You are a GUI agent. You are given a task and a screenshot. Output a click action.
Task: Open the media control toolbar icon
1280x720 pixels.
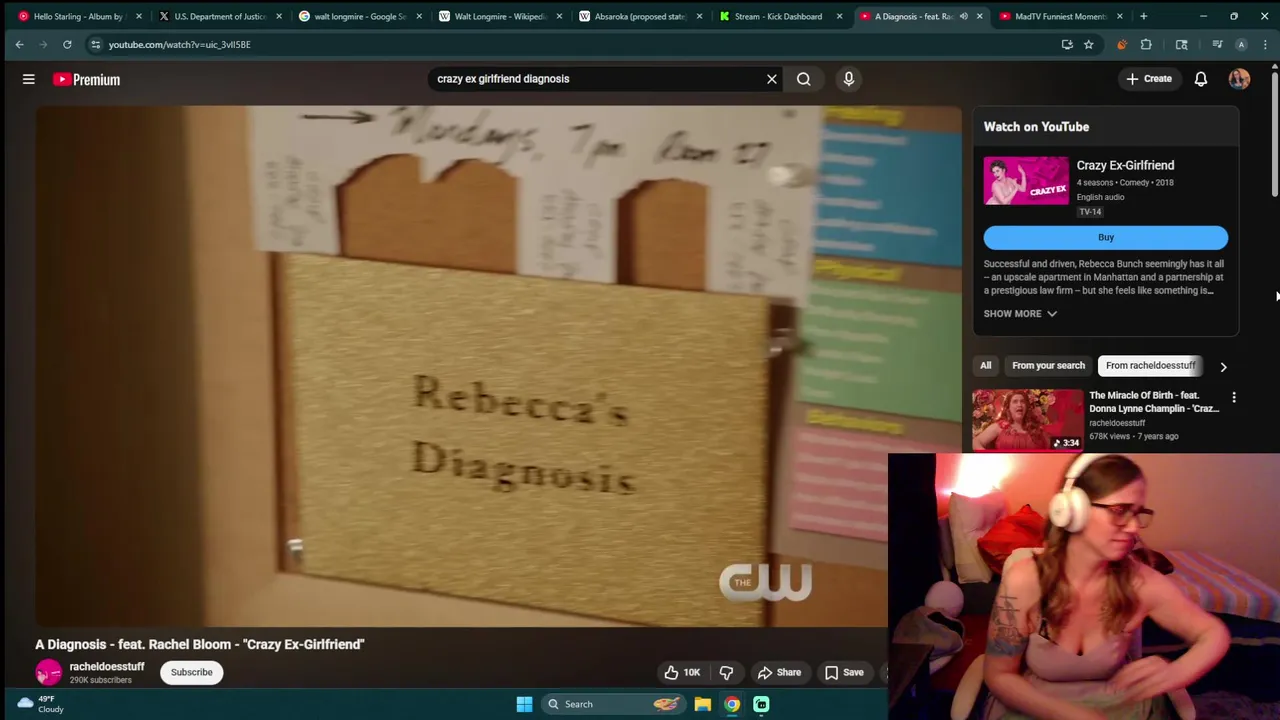tap(1217, 44)
